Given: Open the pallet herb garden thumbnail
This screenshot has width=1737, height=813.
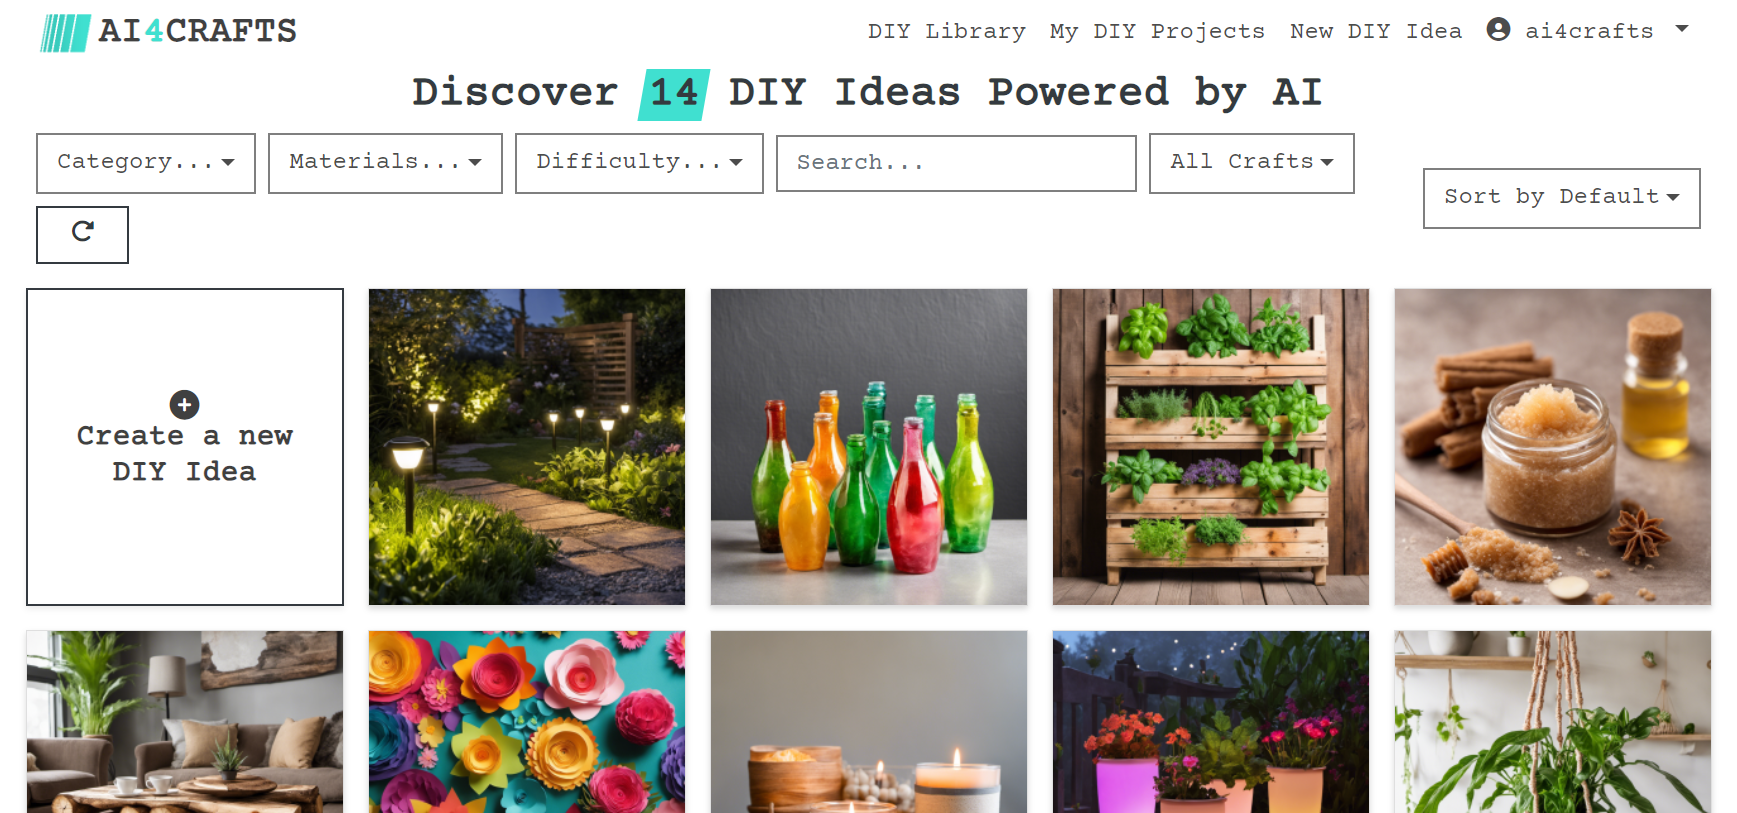Looking at the screenshot, I should coord(1211,447).
